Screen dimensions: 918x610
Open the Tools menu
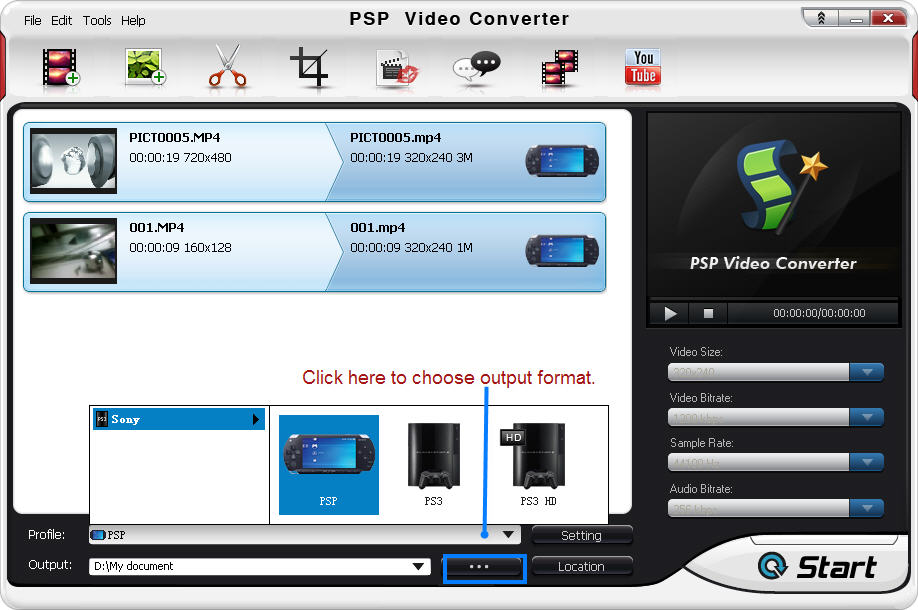(97, 20)
